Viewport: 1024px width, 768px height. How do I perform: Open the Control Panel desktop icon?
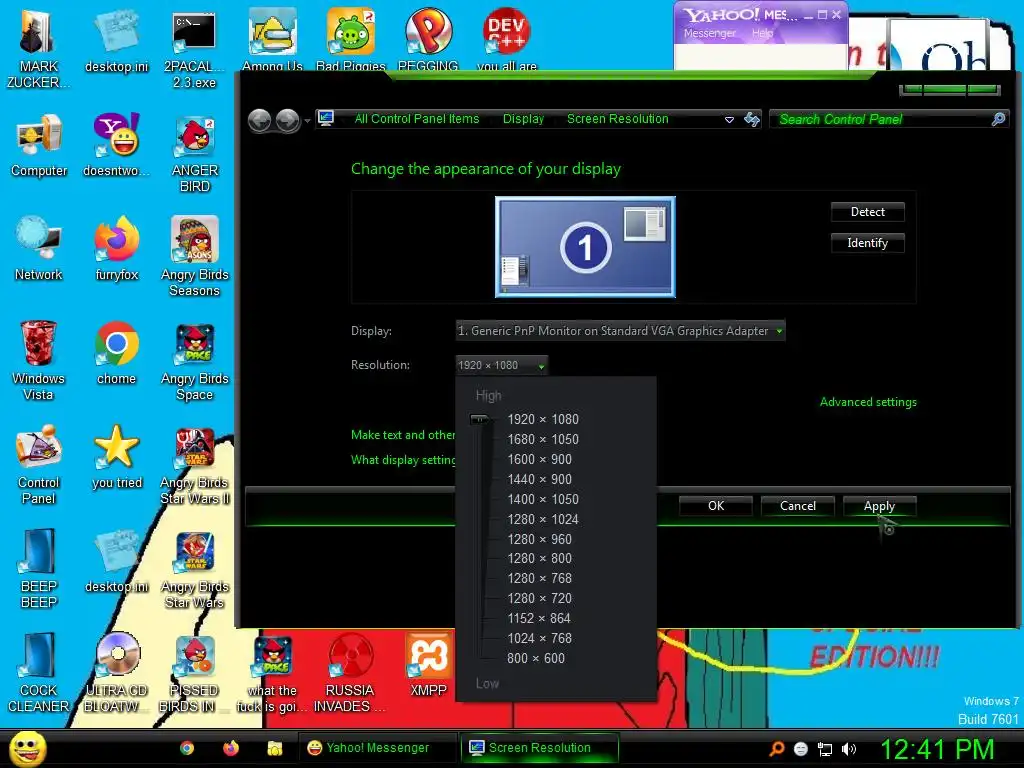tap(39, 464)
